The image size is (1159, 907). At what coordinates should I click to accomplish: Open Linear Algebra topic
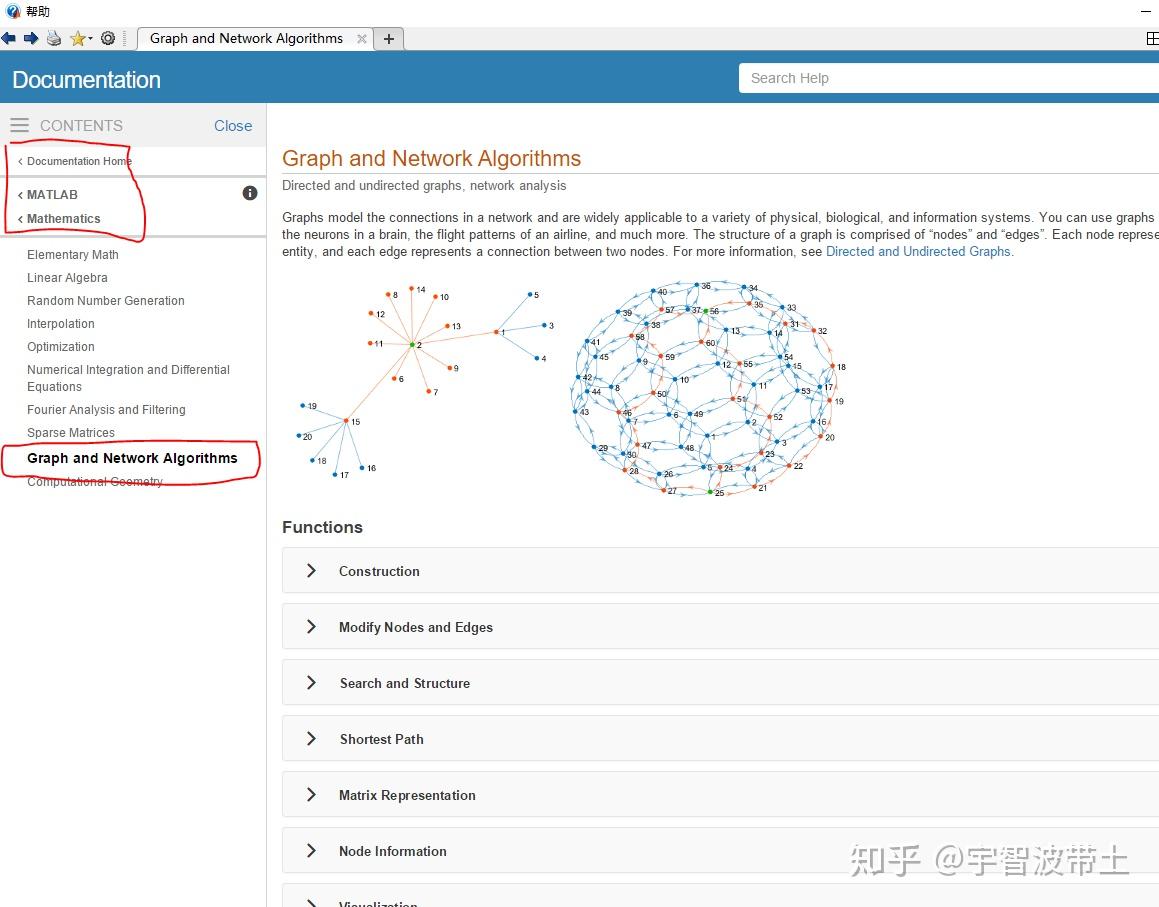(67, 278)
